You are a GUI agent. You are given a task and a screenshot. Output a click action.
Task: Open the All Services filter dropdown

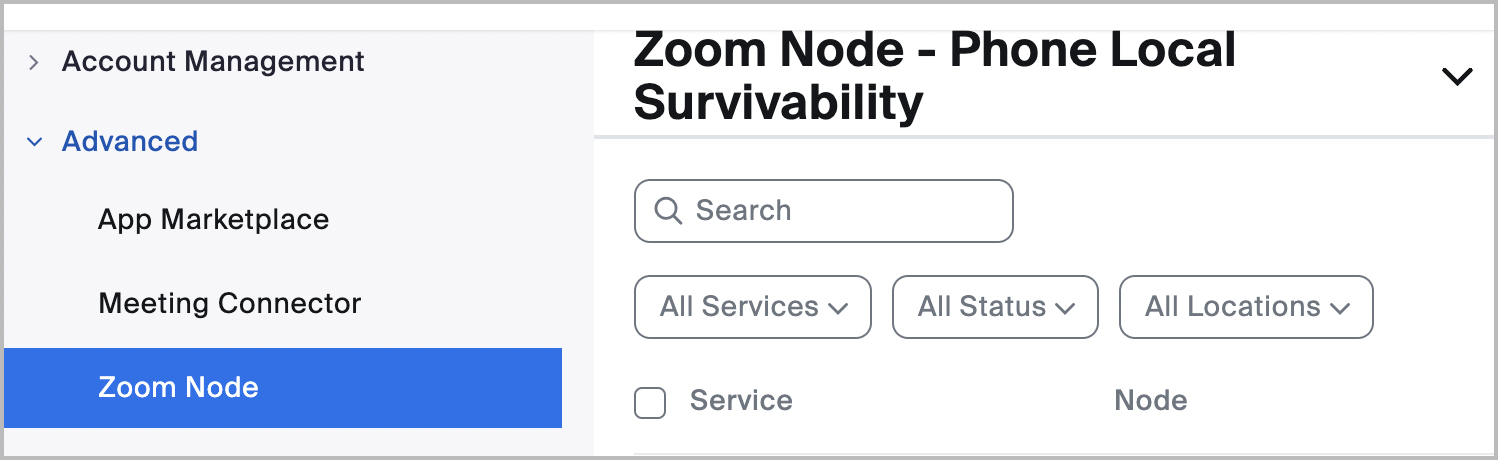[x=752, y=307]
